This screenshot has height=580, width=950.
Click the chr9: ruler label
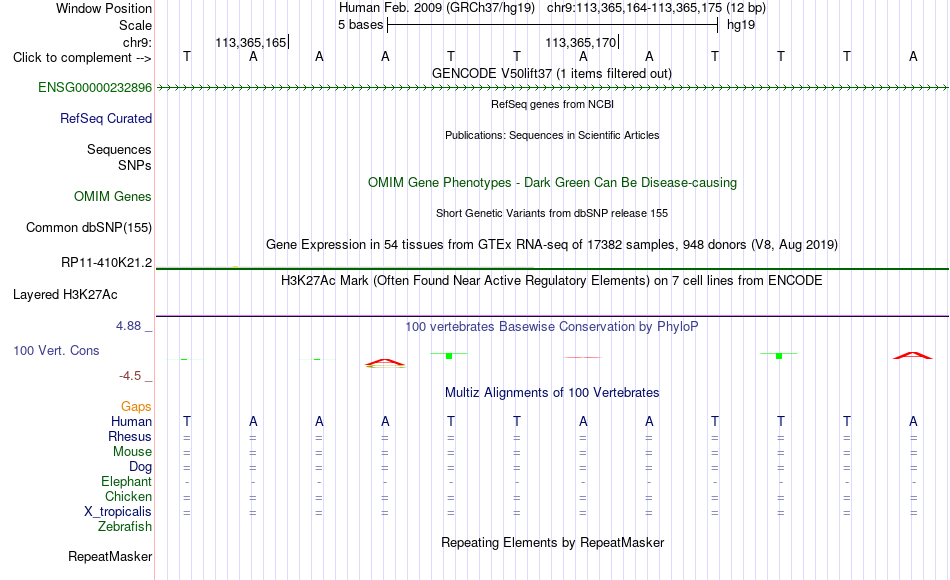[137, 42]
